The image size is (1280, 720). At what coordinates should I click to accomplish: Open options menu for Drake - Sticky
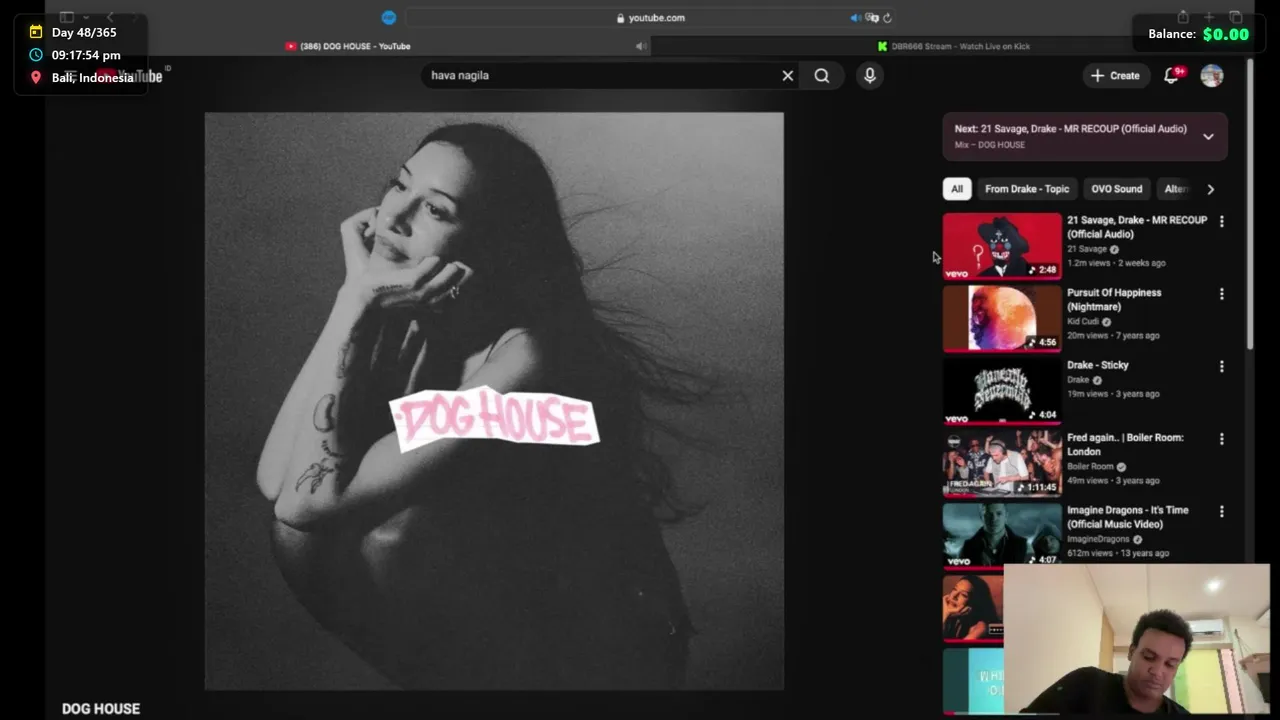coord(1221,366)
